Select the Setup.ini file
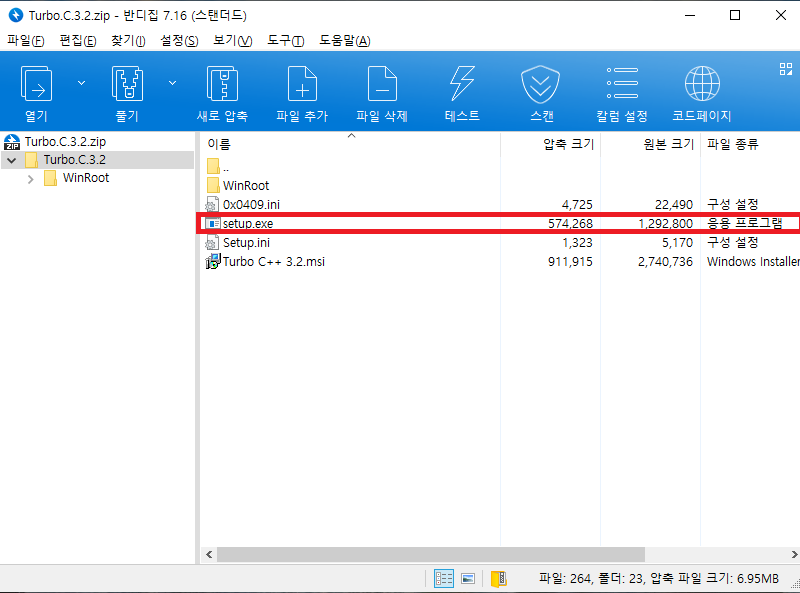Viewport: 800px width, 593px height. click(246, 243)
